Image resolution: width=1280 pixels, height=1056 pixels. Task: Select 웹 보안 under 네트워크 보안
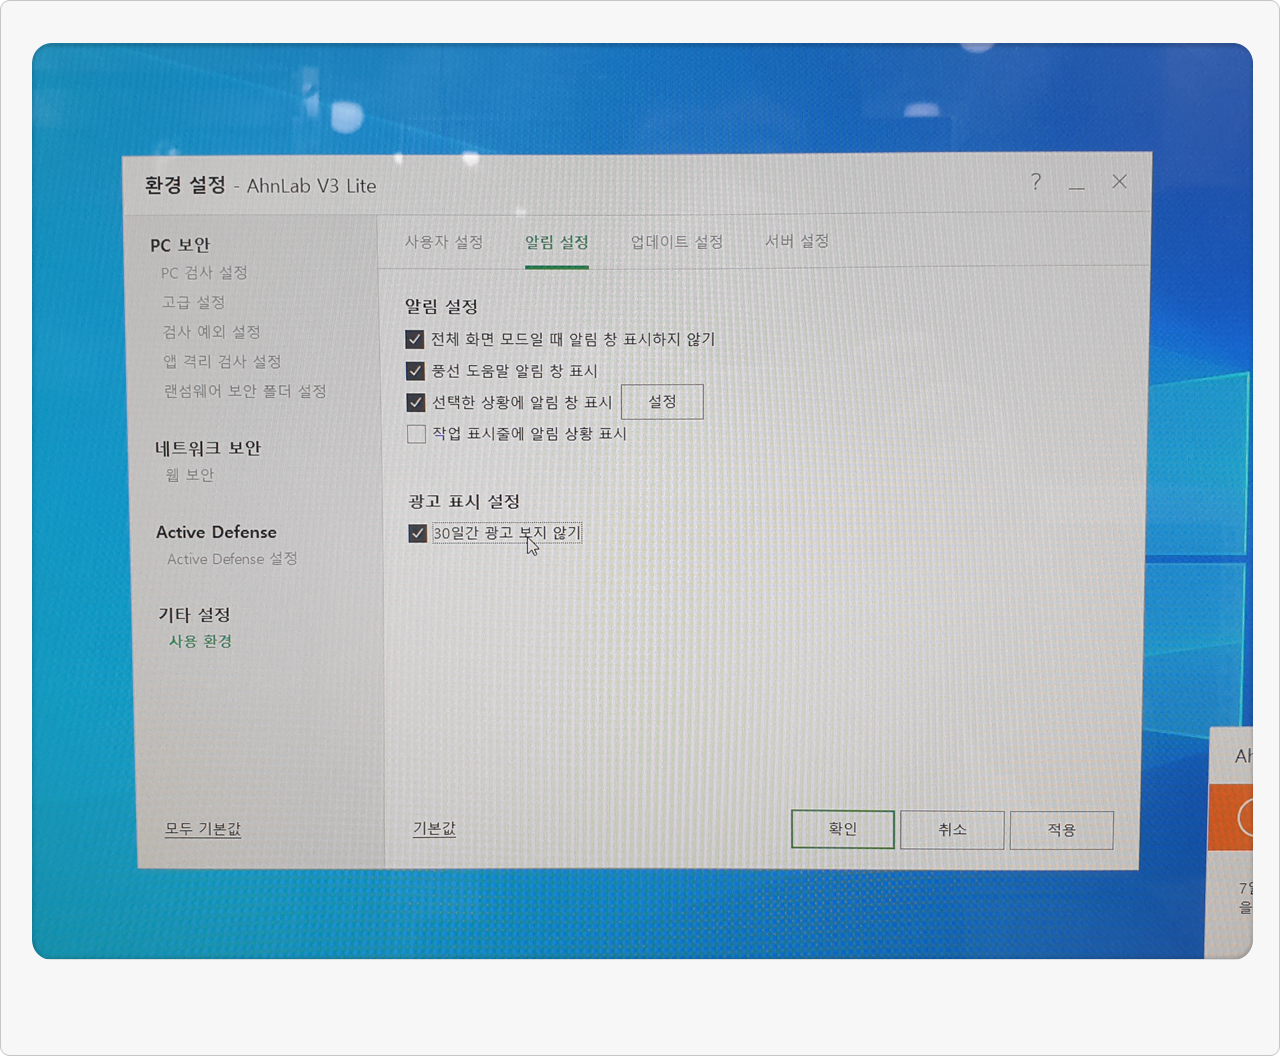[190, 475]
